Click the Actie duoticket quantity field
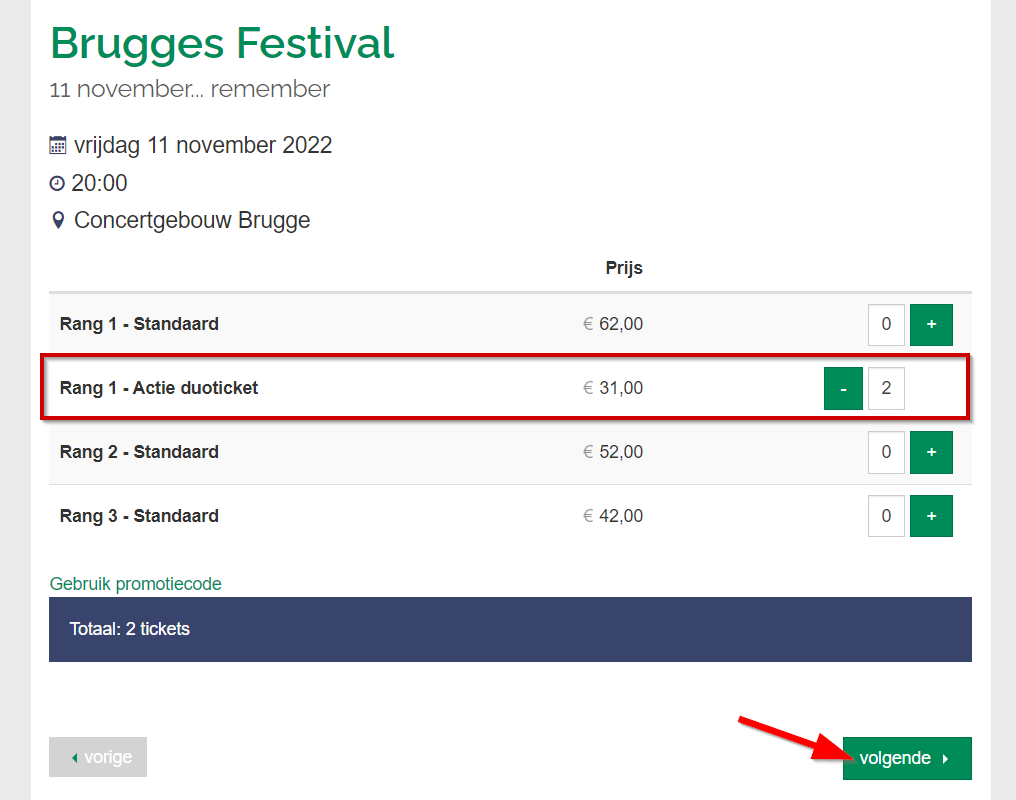Image resolution: width=1016 pixels, height=800 pixels. pyautogui.click(x=886, y=389)
